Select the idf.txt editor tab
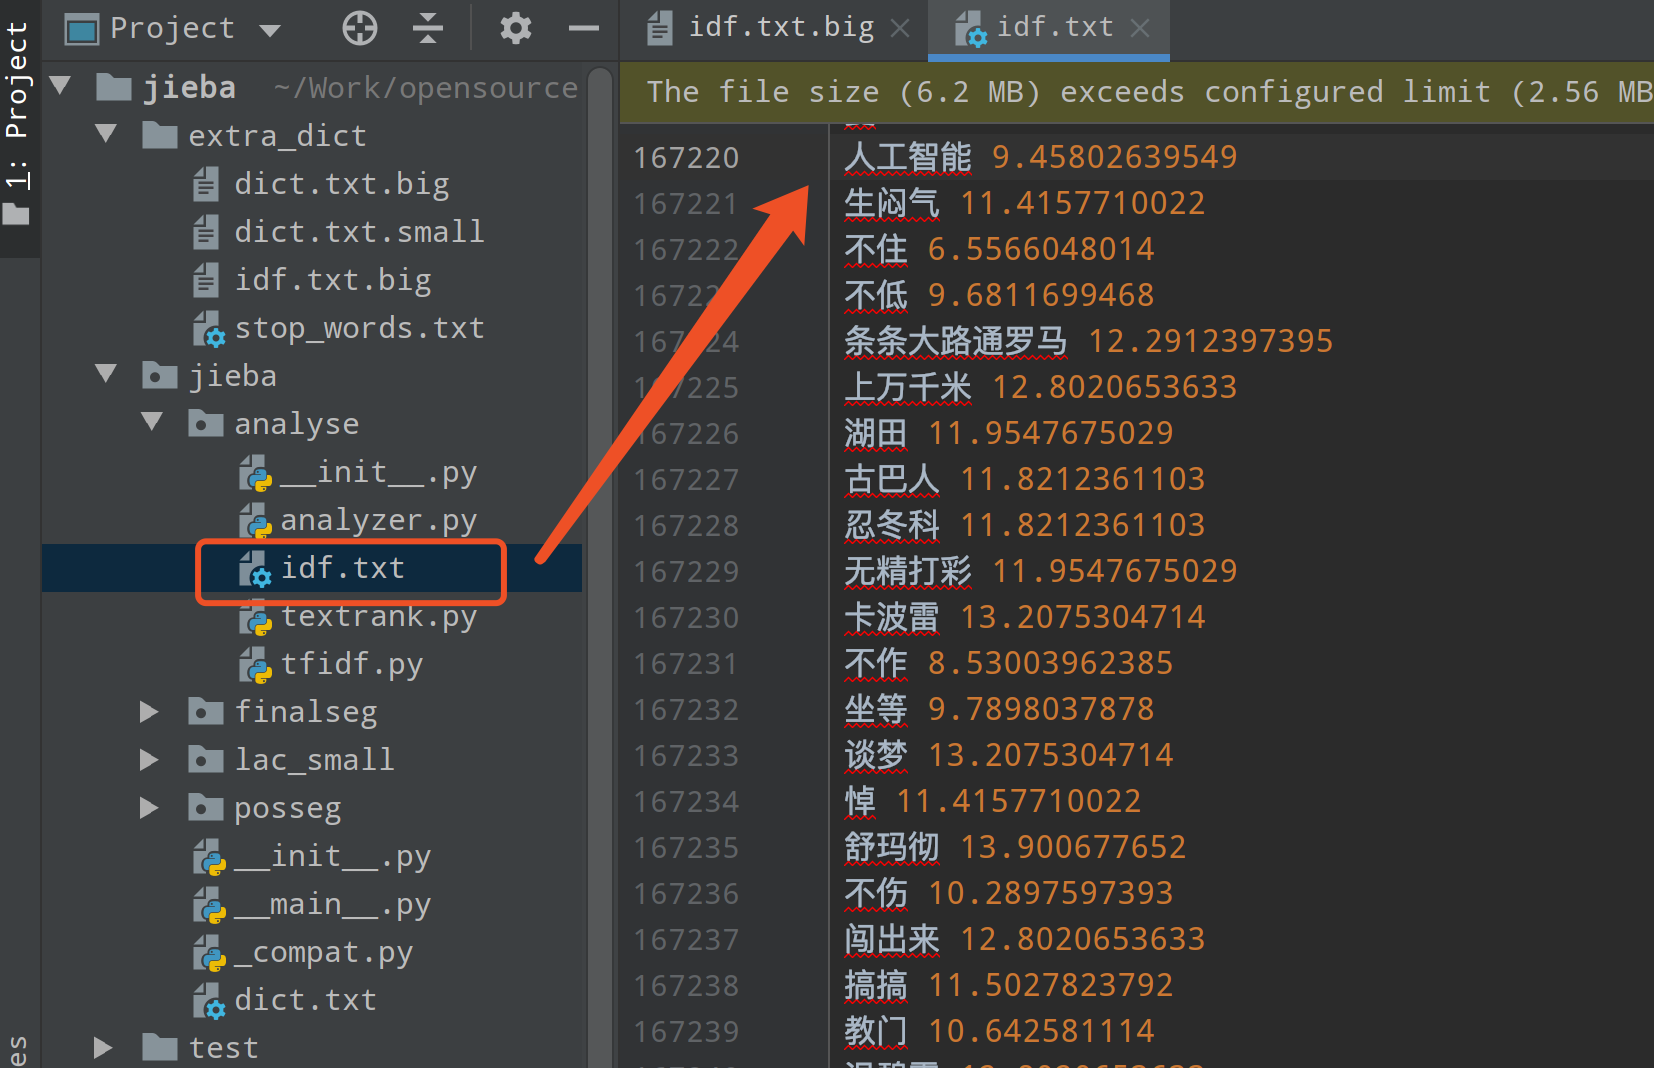The height and width of the screenshot is (1068, 1654). point(1055,27)
